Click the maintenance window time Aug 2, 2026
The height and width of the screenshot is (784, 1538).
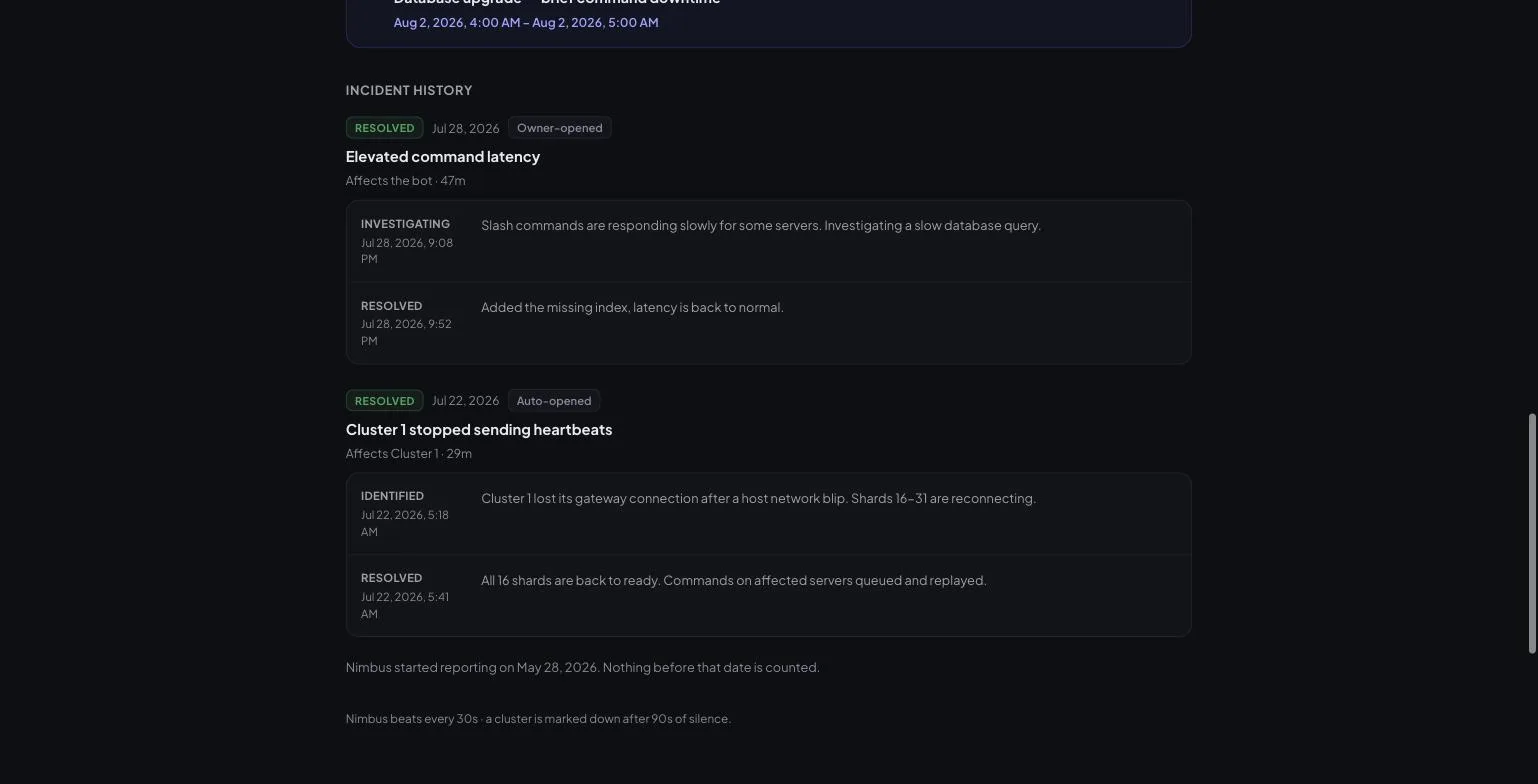click(526, 23)
